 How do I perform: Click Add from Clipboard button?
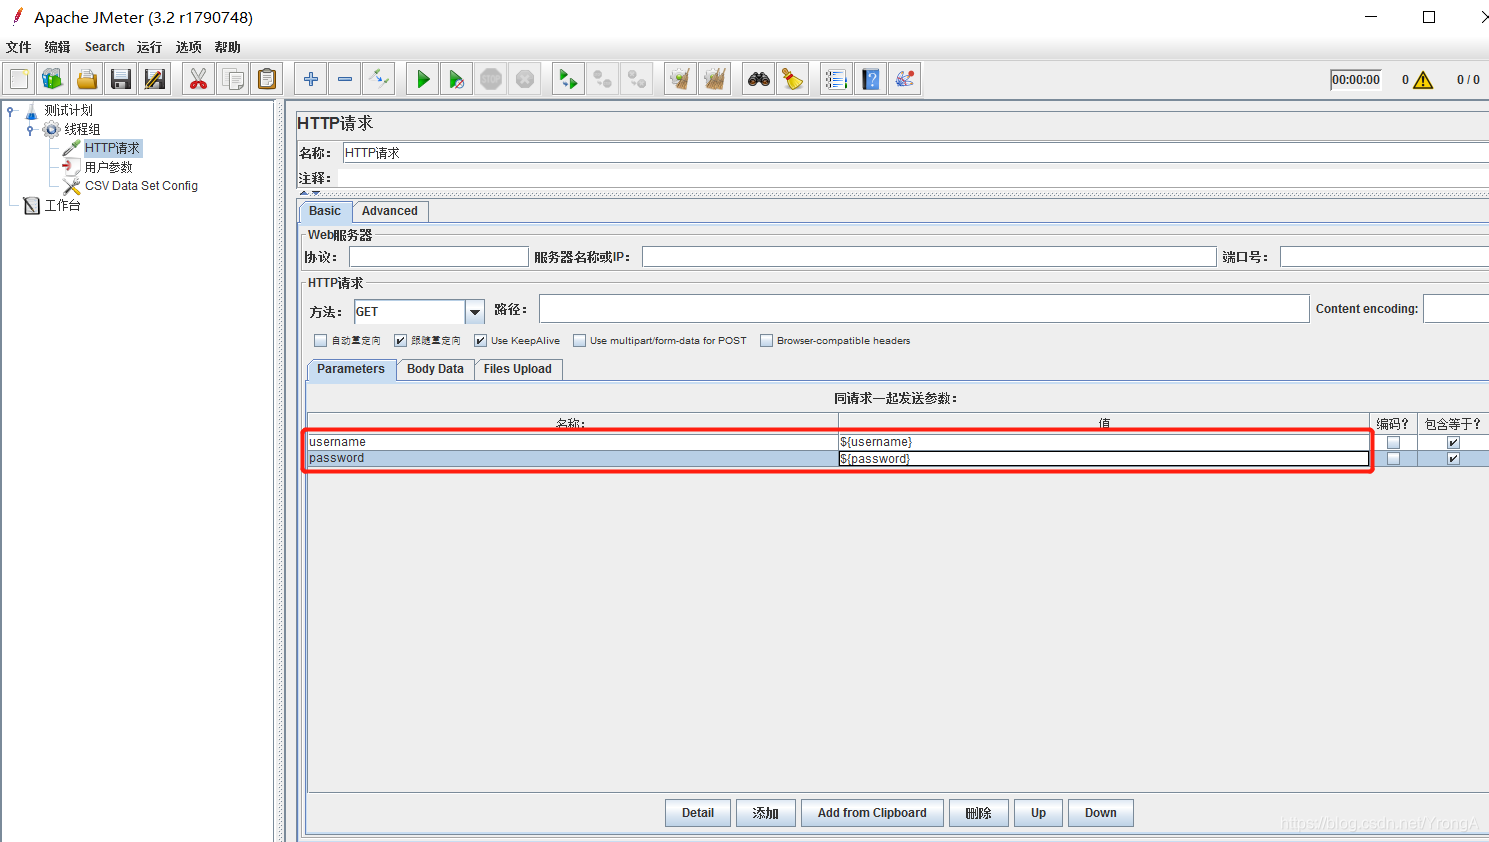tap(872, 813)
